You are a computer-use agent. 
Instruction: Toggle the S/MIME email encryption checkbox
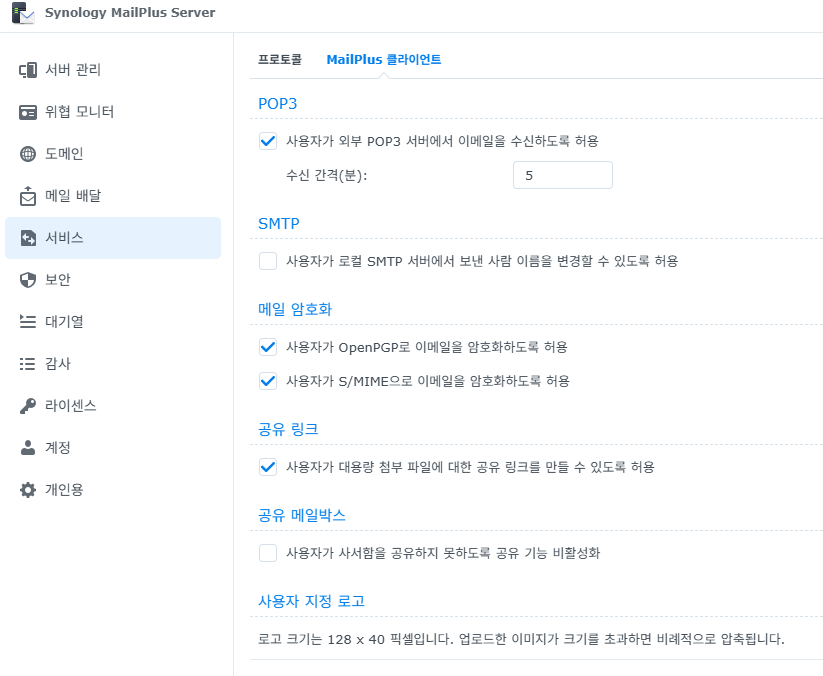pyautogui.click(x=268, y=381)
